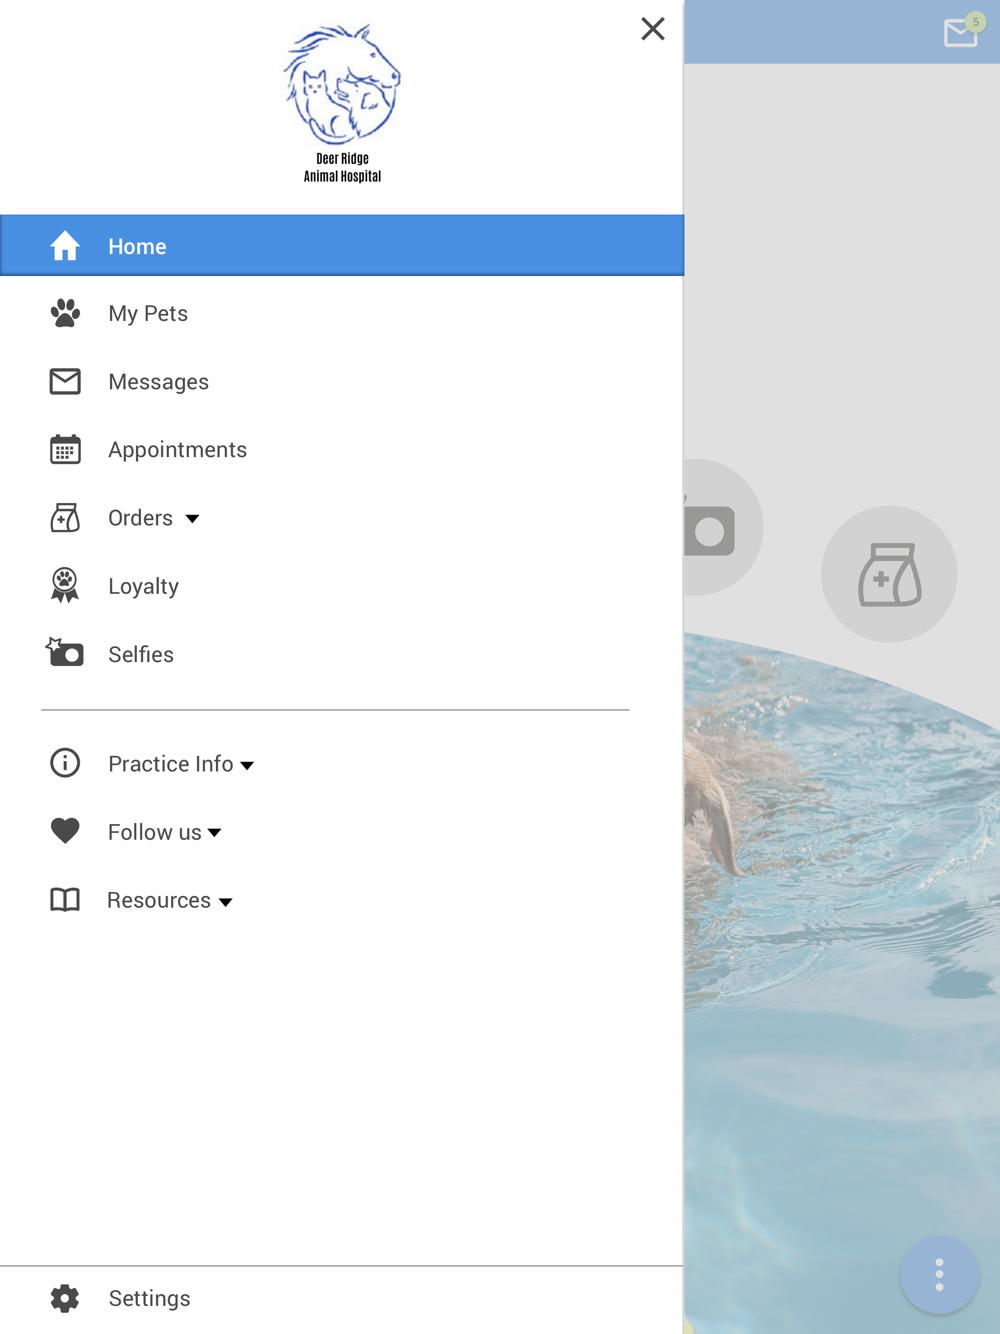
Task: Click the Selfies camera icon
Action: coord(65,652)
